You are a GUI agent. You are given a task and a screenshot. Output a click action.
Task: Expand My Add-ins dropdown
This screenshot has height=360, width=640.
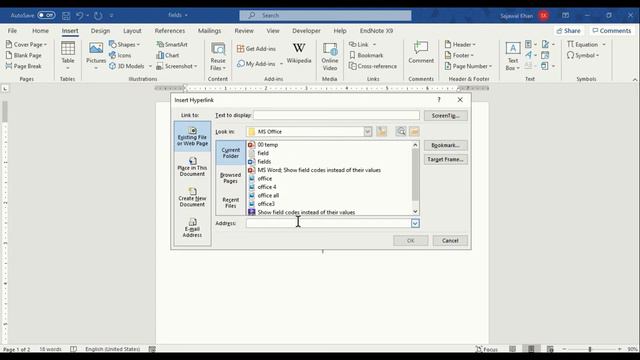click(281, 64)
